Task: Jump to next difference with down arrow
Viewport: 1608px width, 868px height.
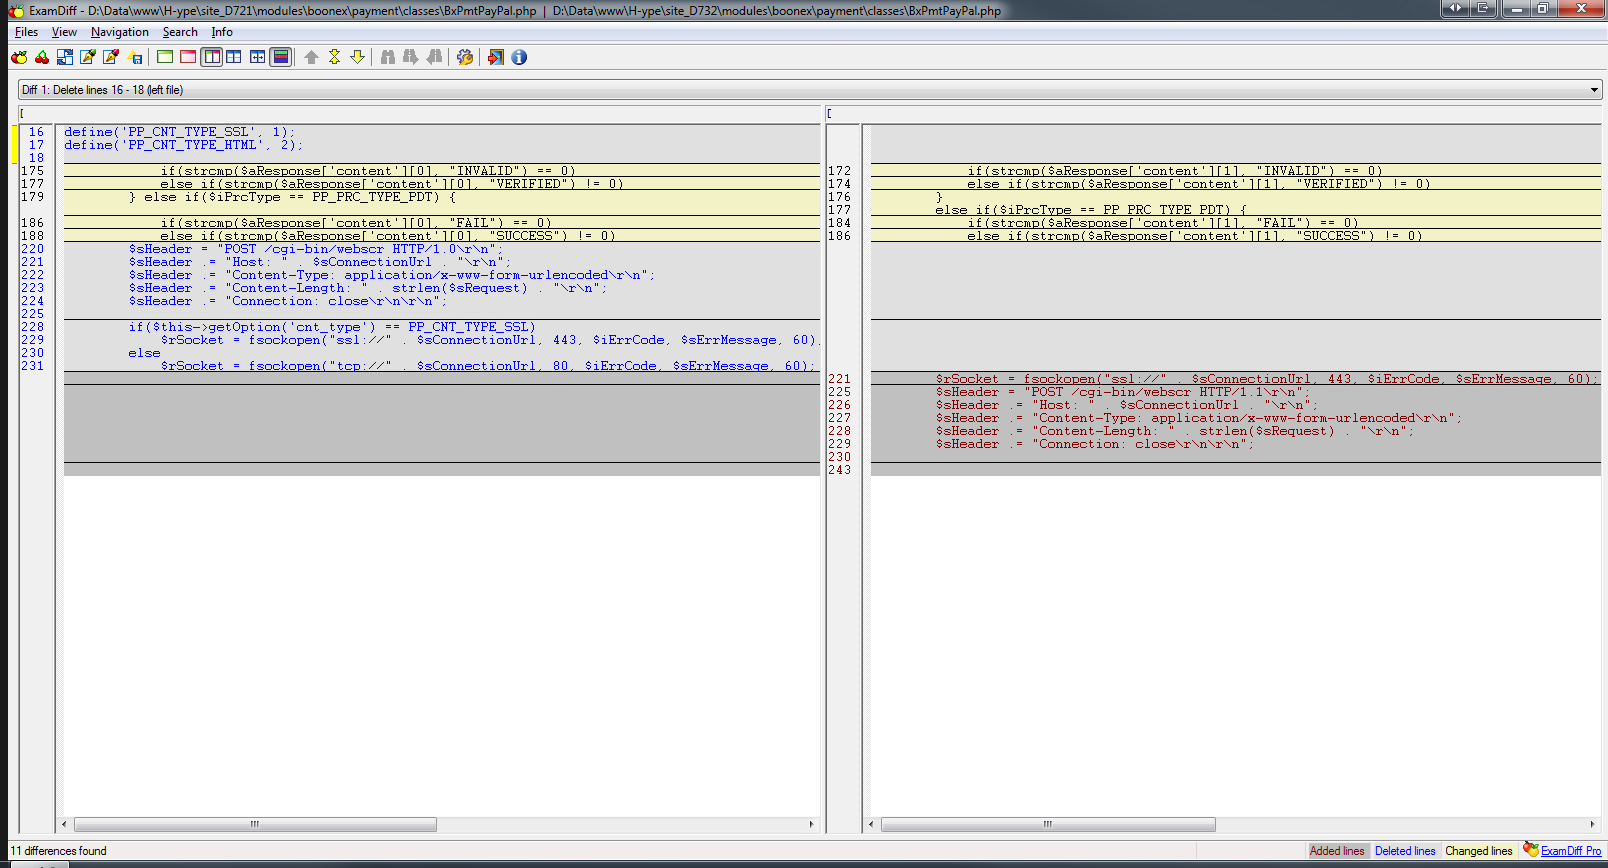Action: [x=357, y=57]
